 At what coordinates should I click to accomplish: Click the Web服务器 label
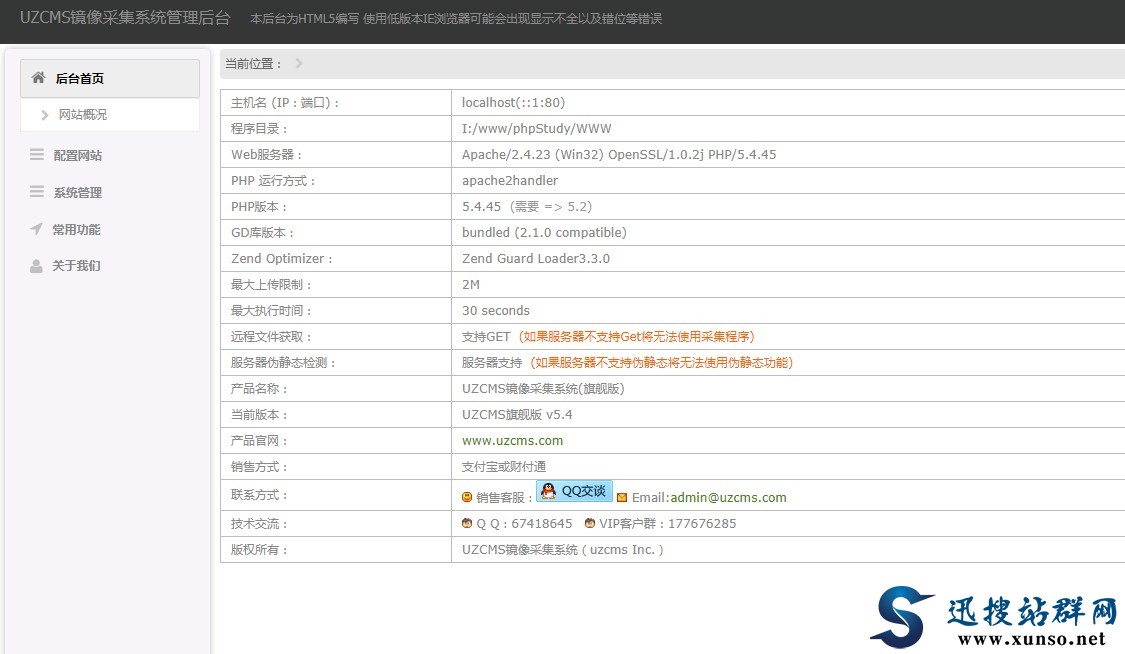(266, 154)
